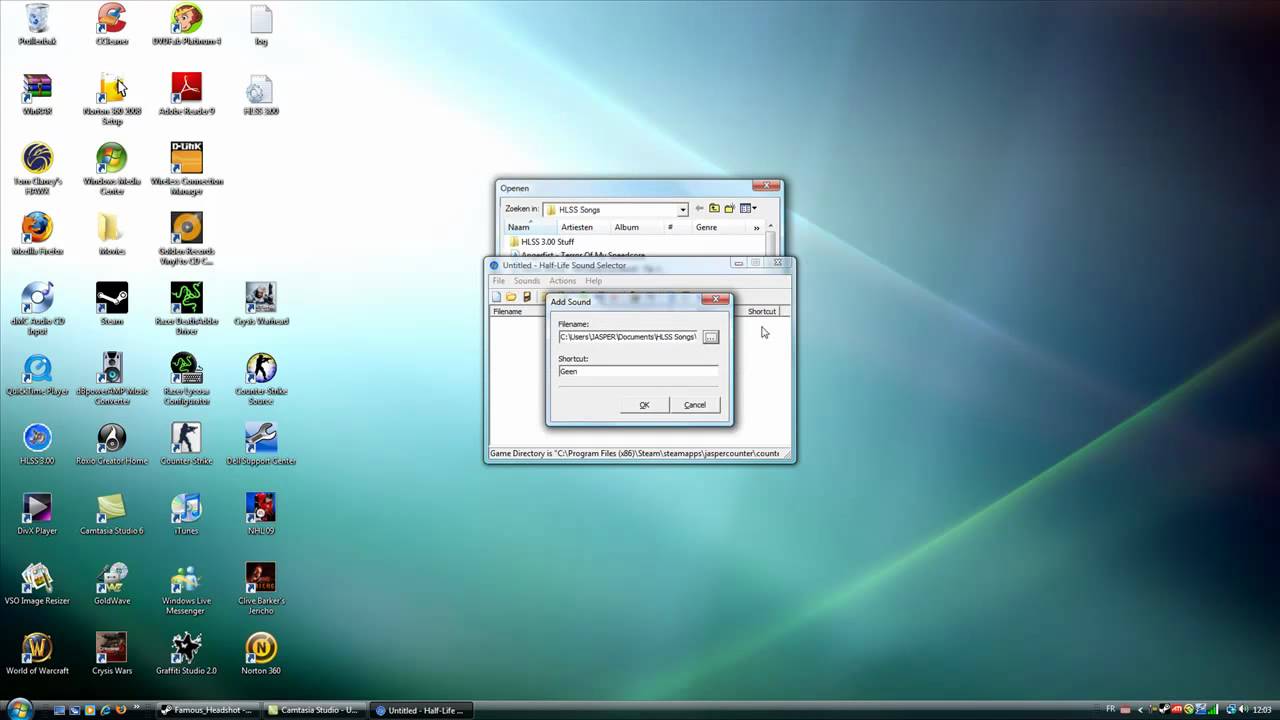The image size is (1280, 720).
Task: Select the Roxio Creator Home desktop icon
Action: click(x=112, y=445)
